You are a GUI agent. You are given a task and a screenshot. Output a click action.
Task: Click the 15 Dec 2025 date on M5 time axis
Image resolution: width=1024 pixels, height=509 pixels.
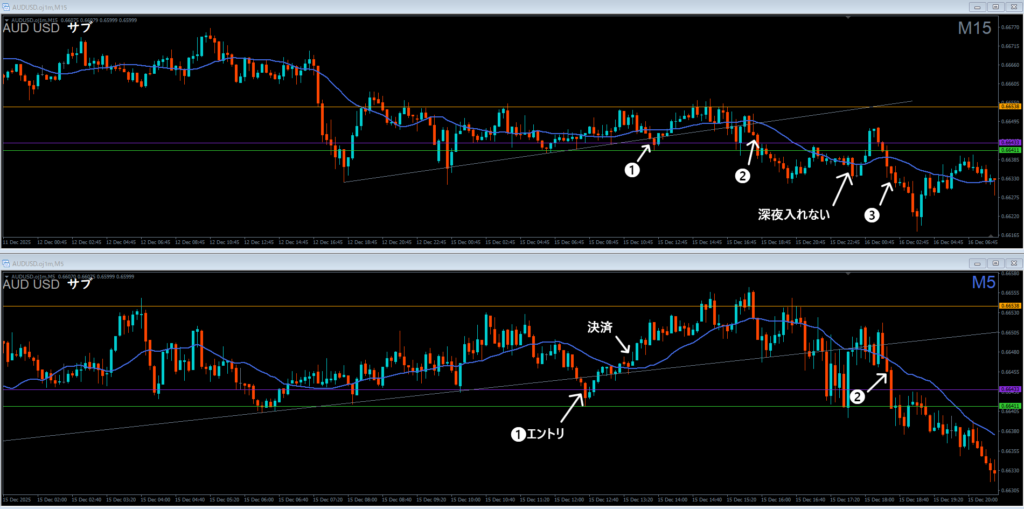pyautogui.click(x=16, y=499)
